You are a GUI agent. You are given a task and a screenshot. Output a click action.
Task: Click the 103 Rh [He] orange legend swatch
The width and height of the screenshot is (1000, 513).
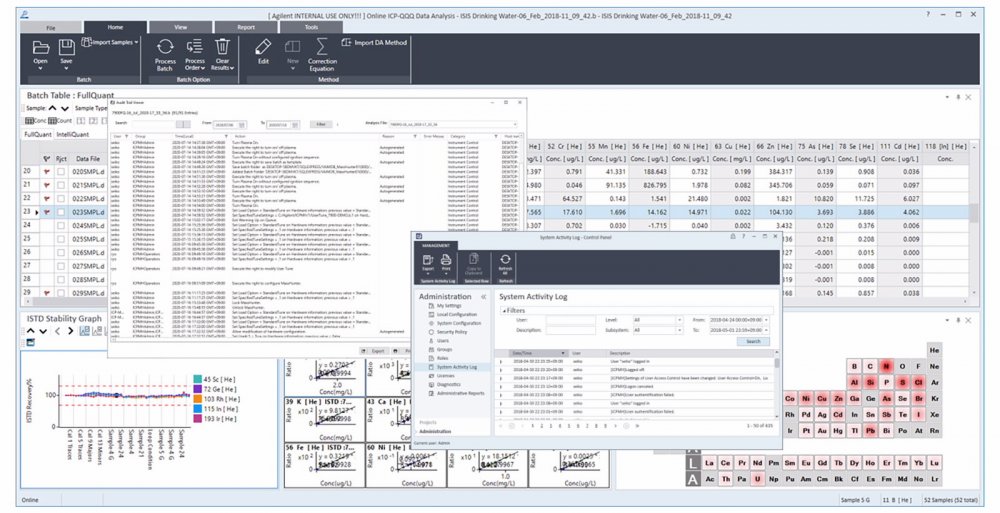click(198, 399)
